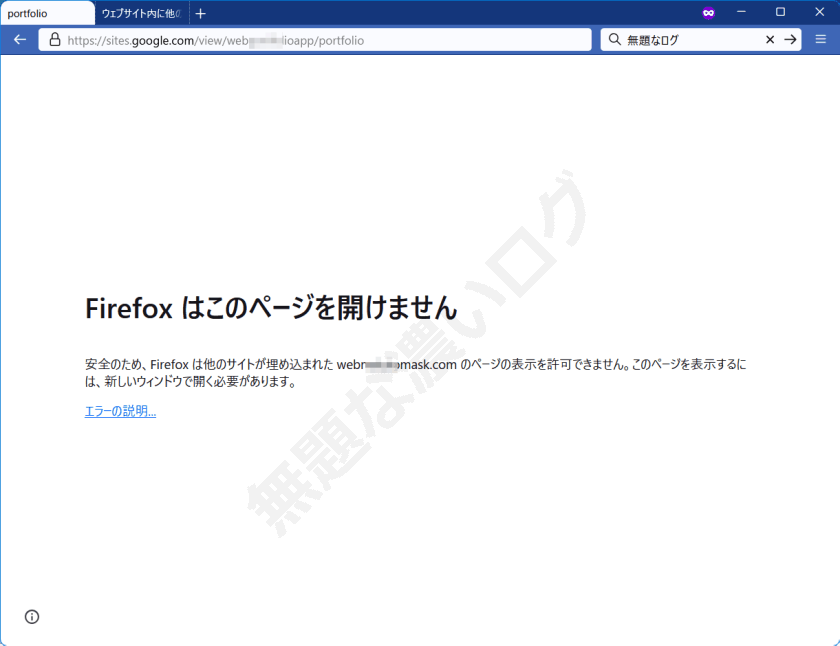Viewport: 840px width, 646px height.
Task: Click the lock icon in the address bar
Action: click(55, 40)
